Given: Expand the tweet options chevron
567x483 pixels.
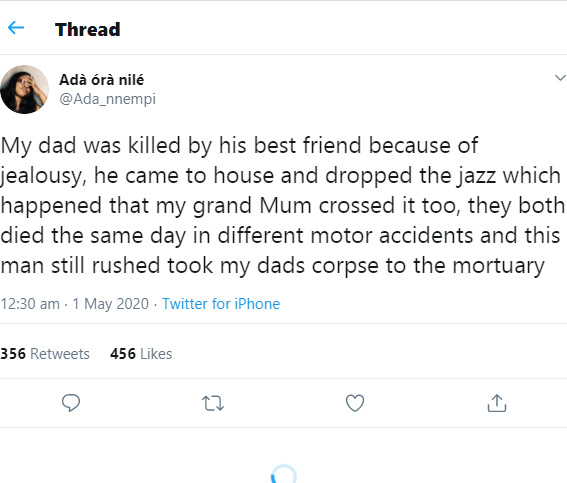Looking at the screenshot, I should [x=560, y=77].
